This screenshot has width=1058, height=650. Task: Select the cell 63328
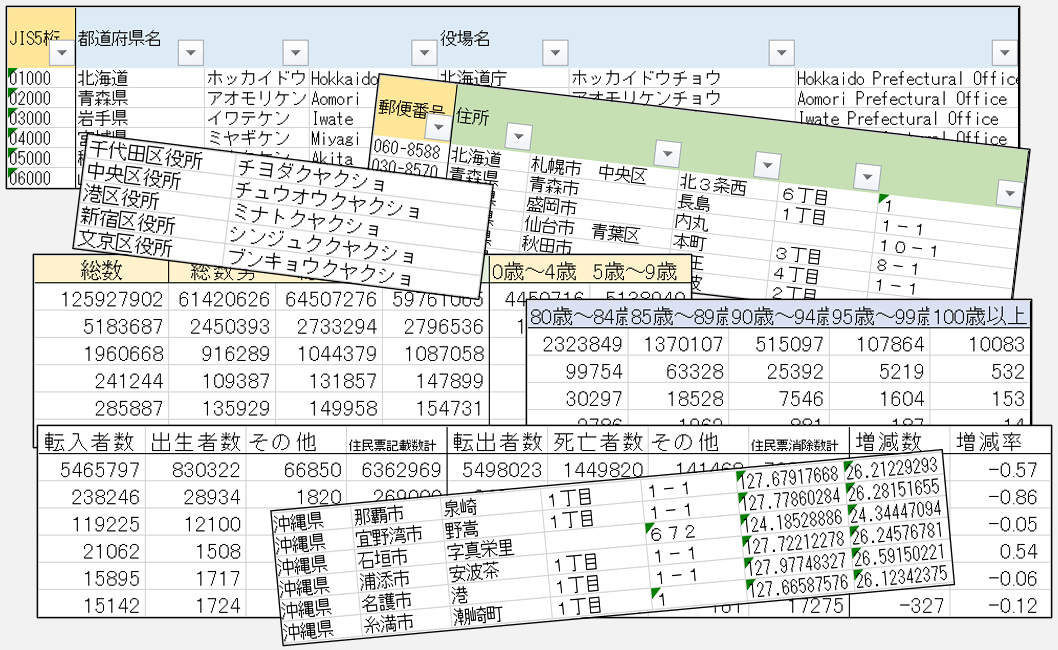click(694, 371)
